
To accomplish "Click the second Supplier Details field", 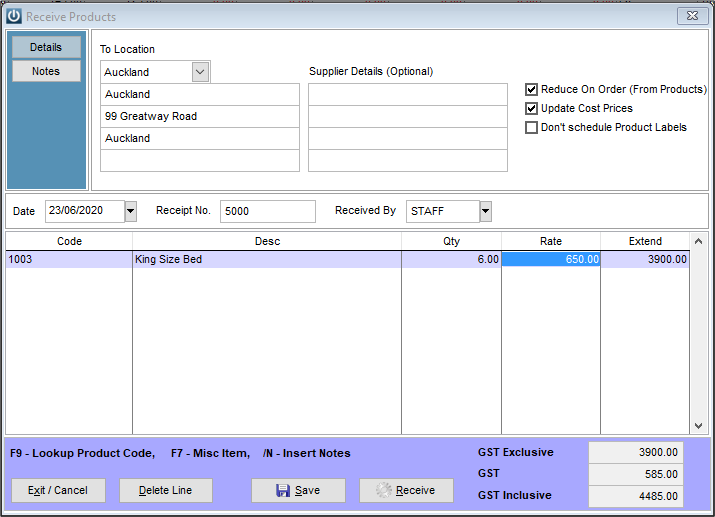I will (408, 116).
